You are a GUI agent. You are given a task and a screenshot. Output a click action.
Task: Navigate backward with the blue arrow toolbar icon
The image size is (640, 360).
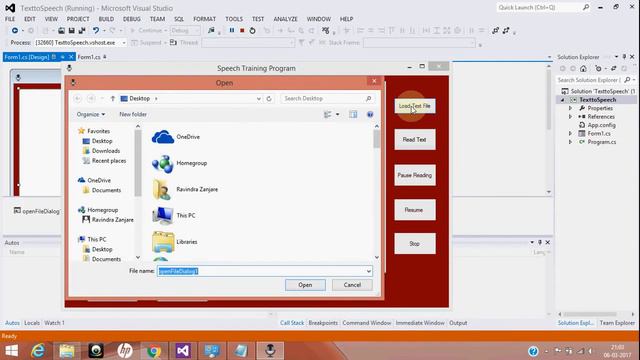pos(15,31)
